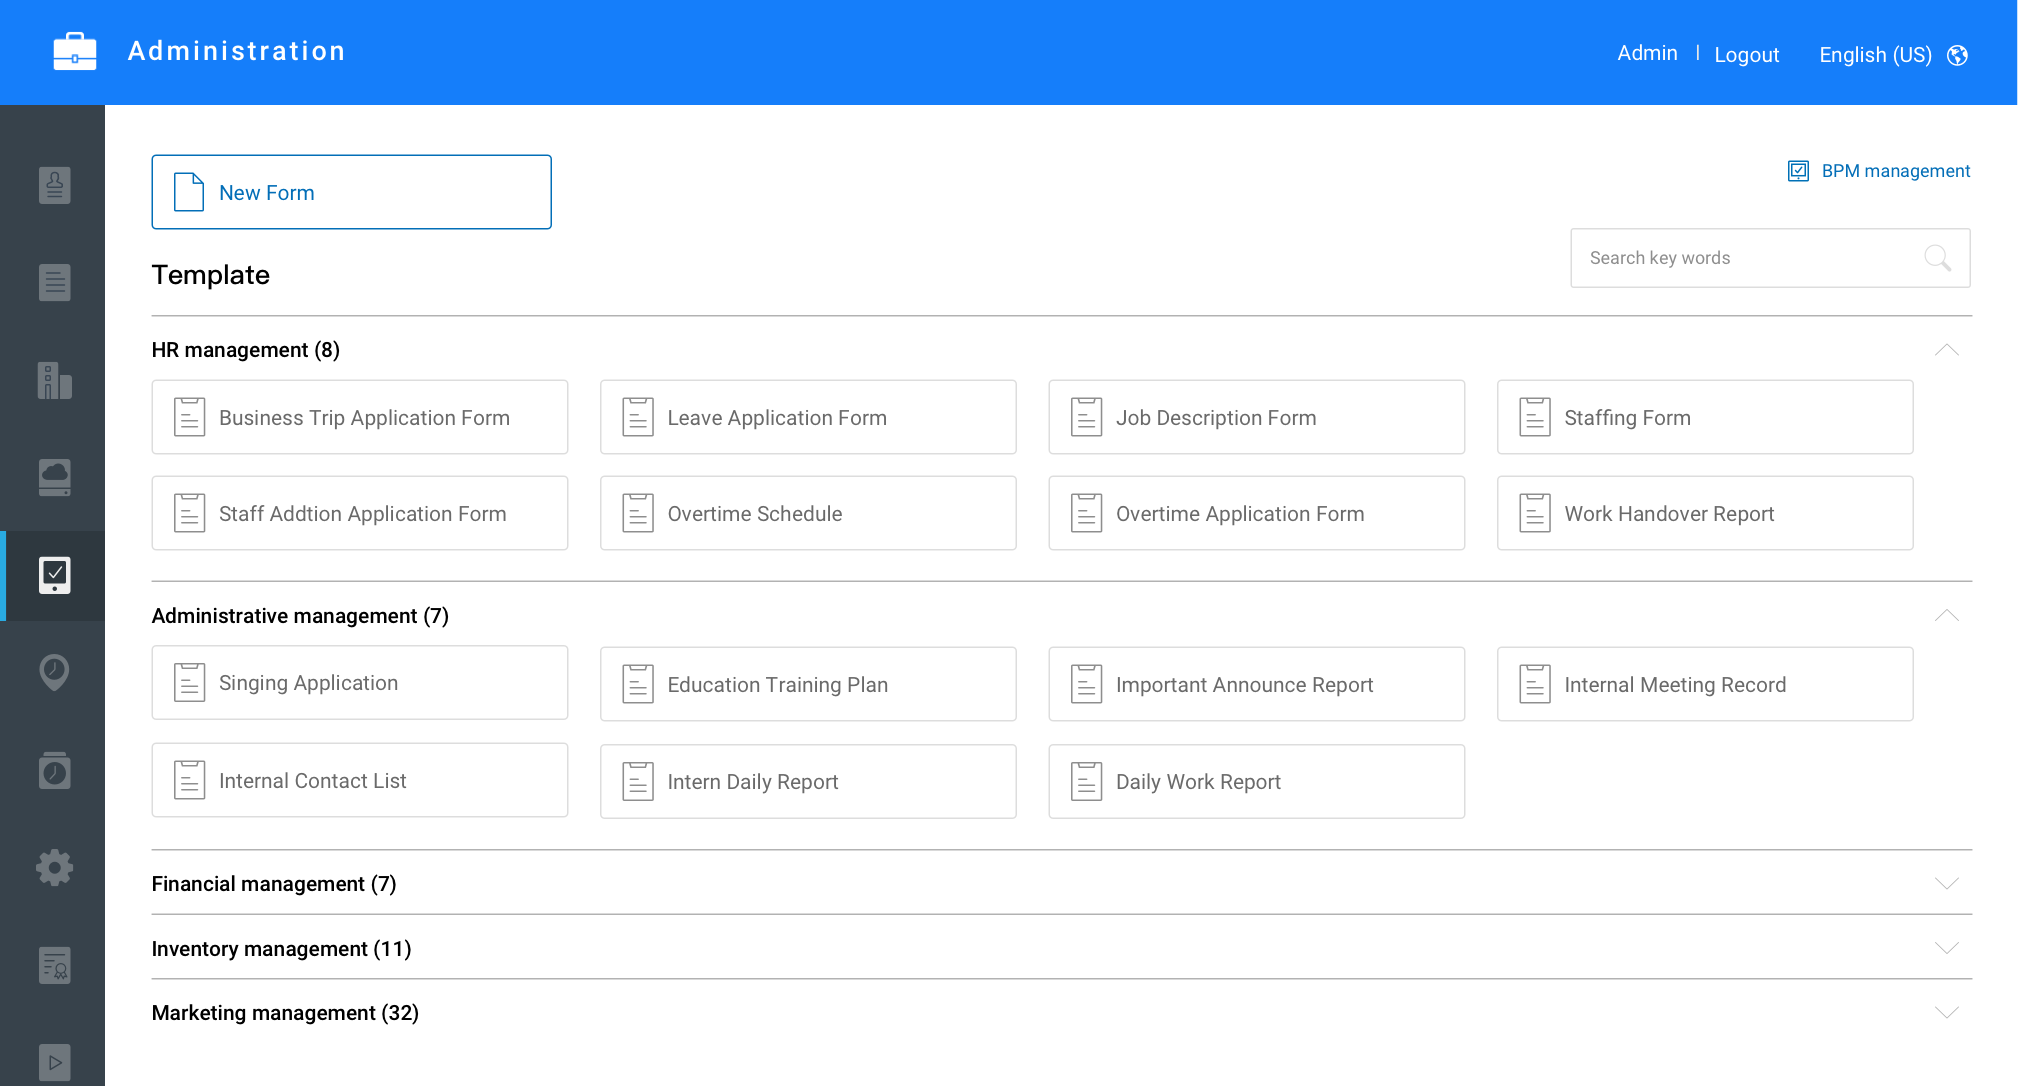Open the stopwatch timer sidebar icon

coord(54,770)
